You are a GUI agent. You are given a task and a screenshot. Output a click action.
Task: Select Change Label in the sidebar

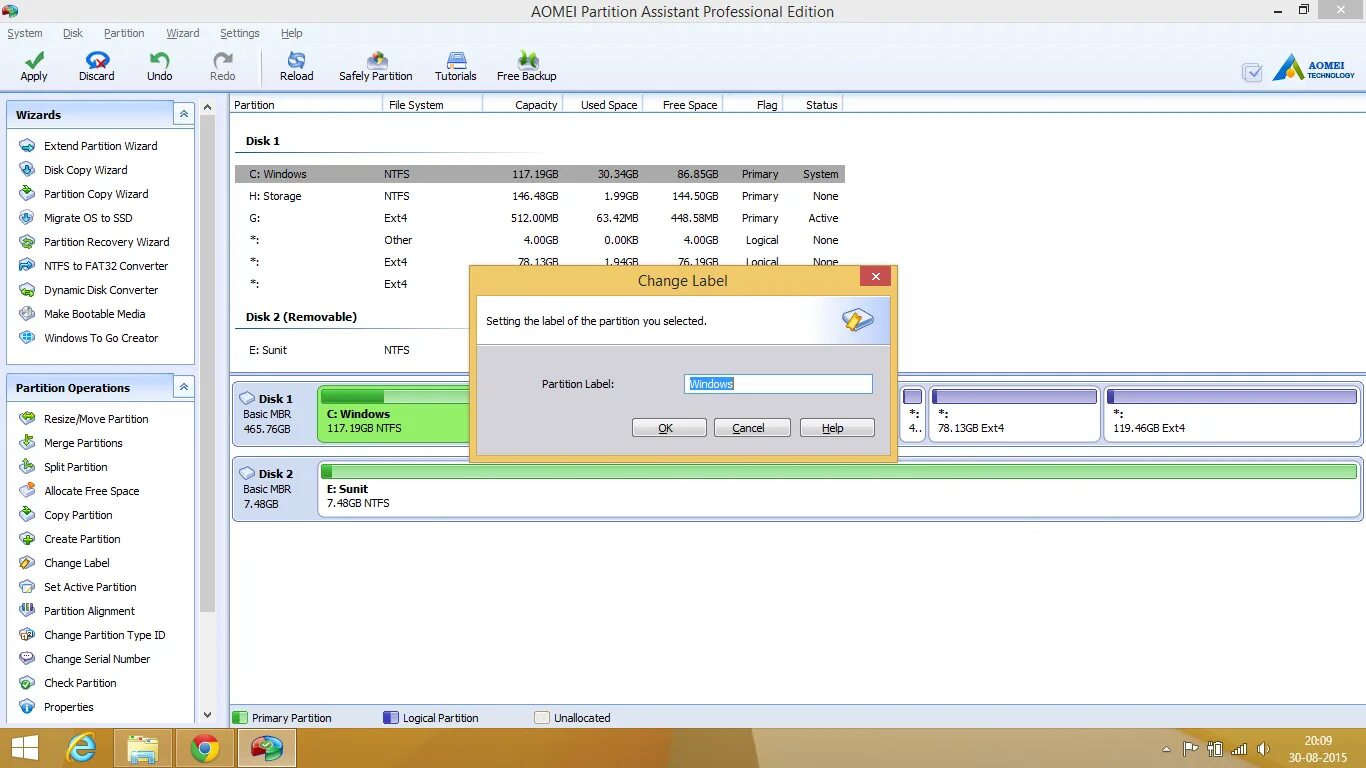pos(76,563)
